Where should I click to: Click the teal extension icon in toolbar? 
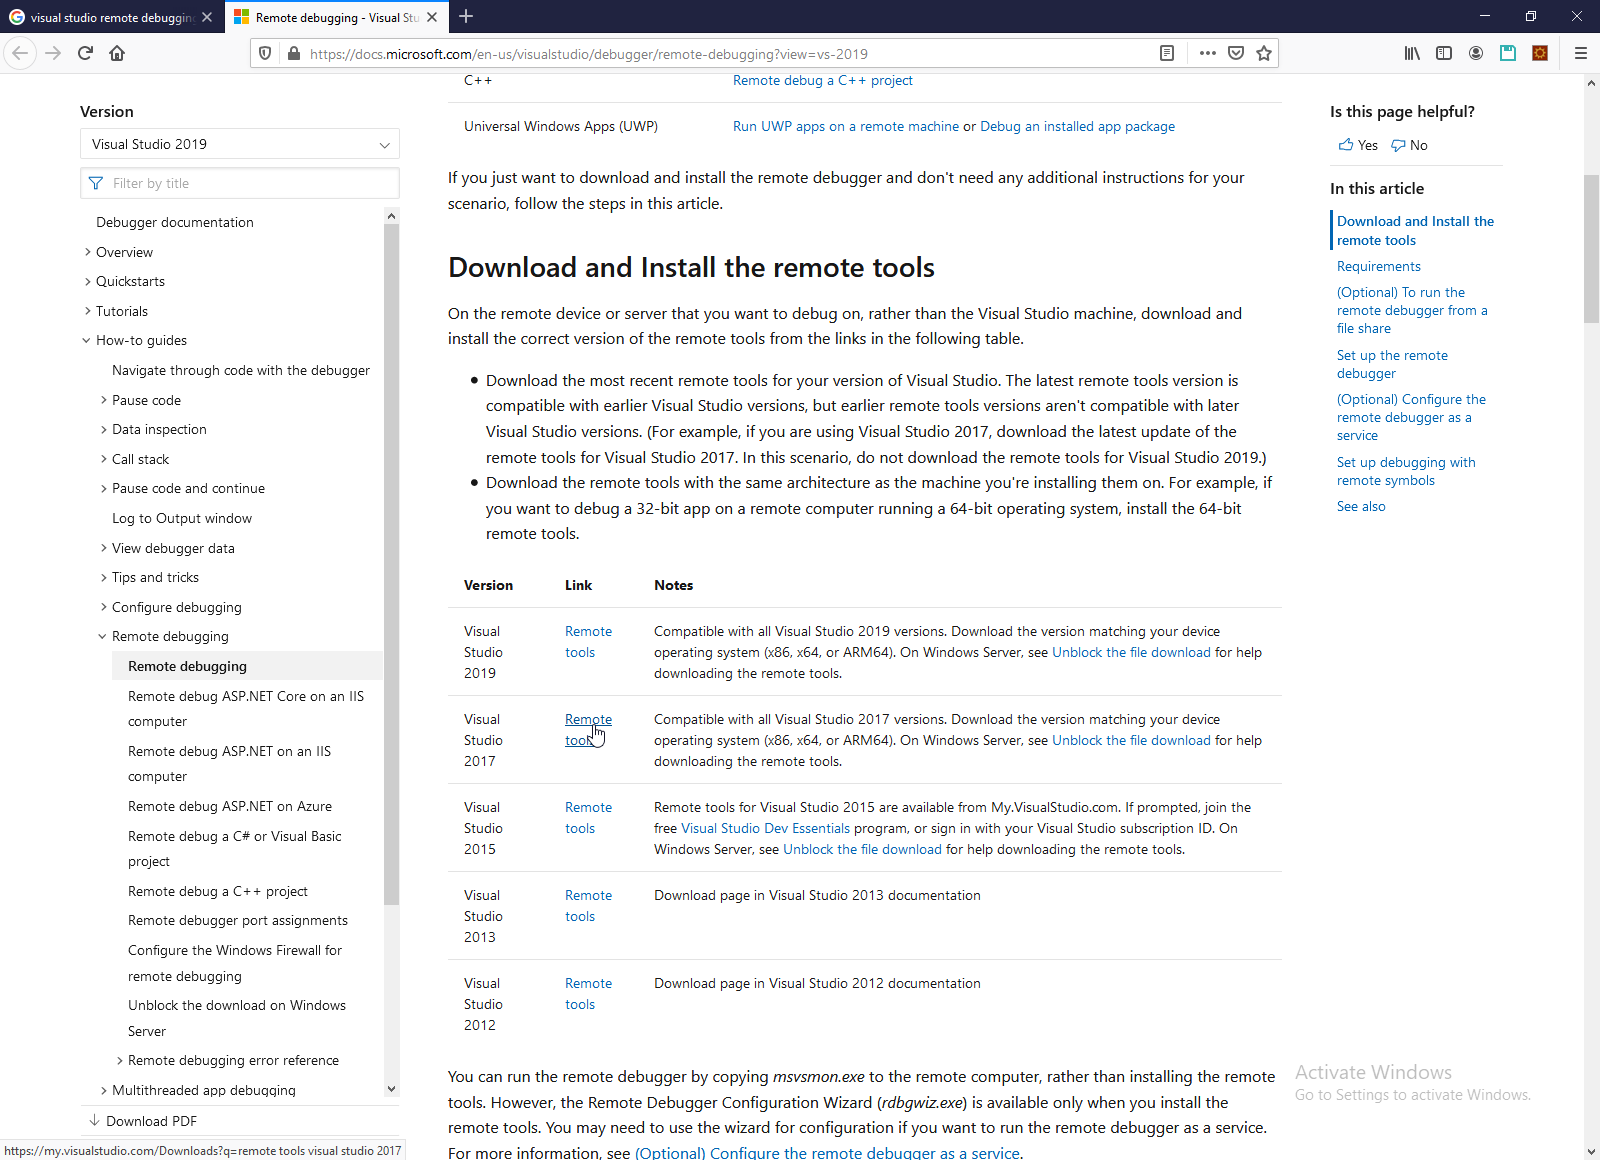[1508, 53]
